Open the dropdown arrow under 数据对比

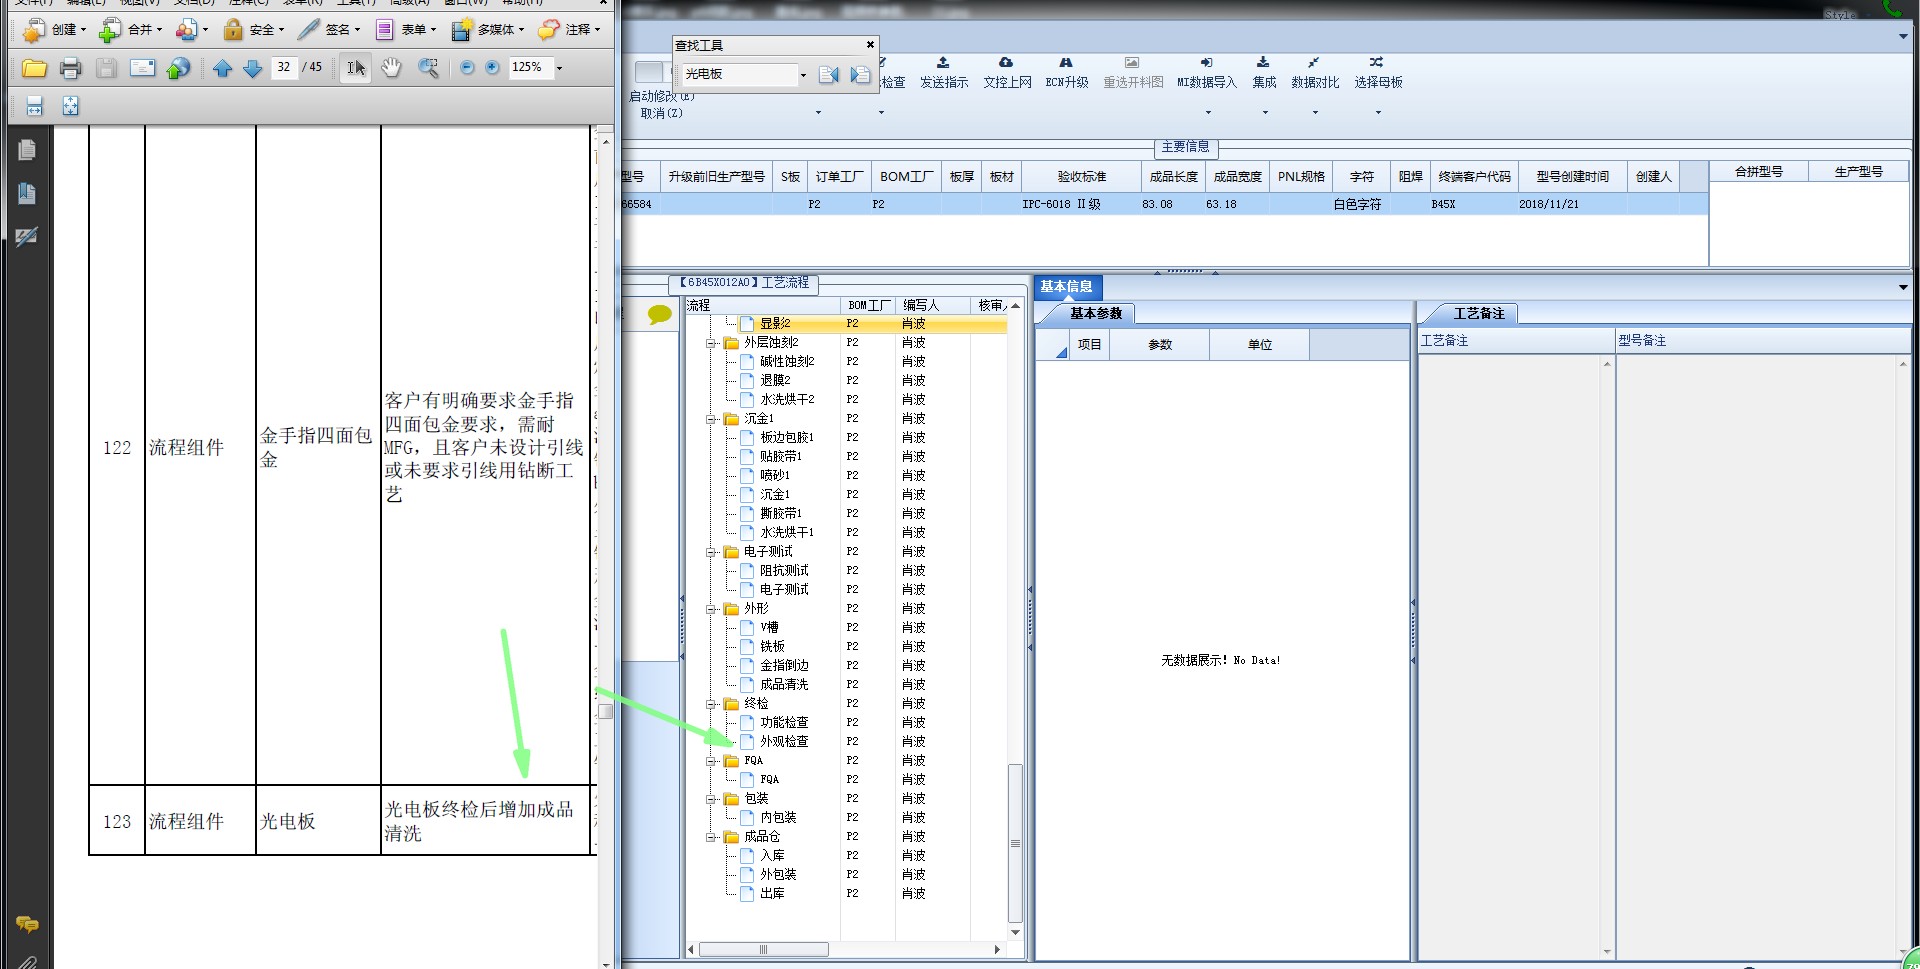pos(1315,112)
